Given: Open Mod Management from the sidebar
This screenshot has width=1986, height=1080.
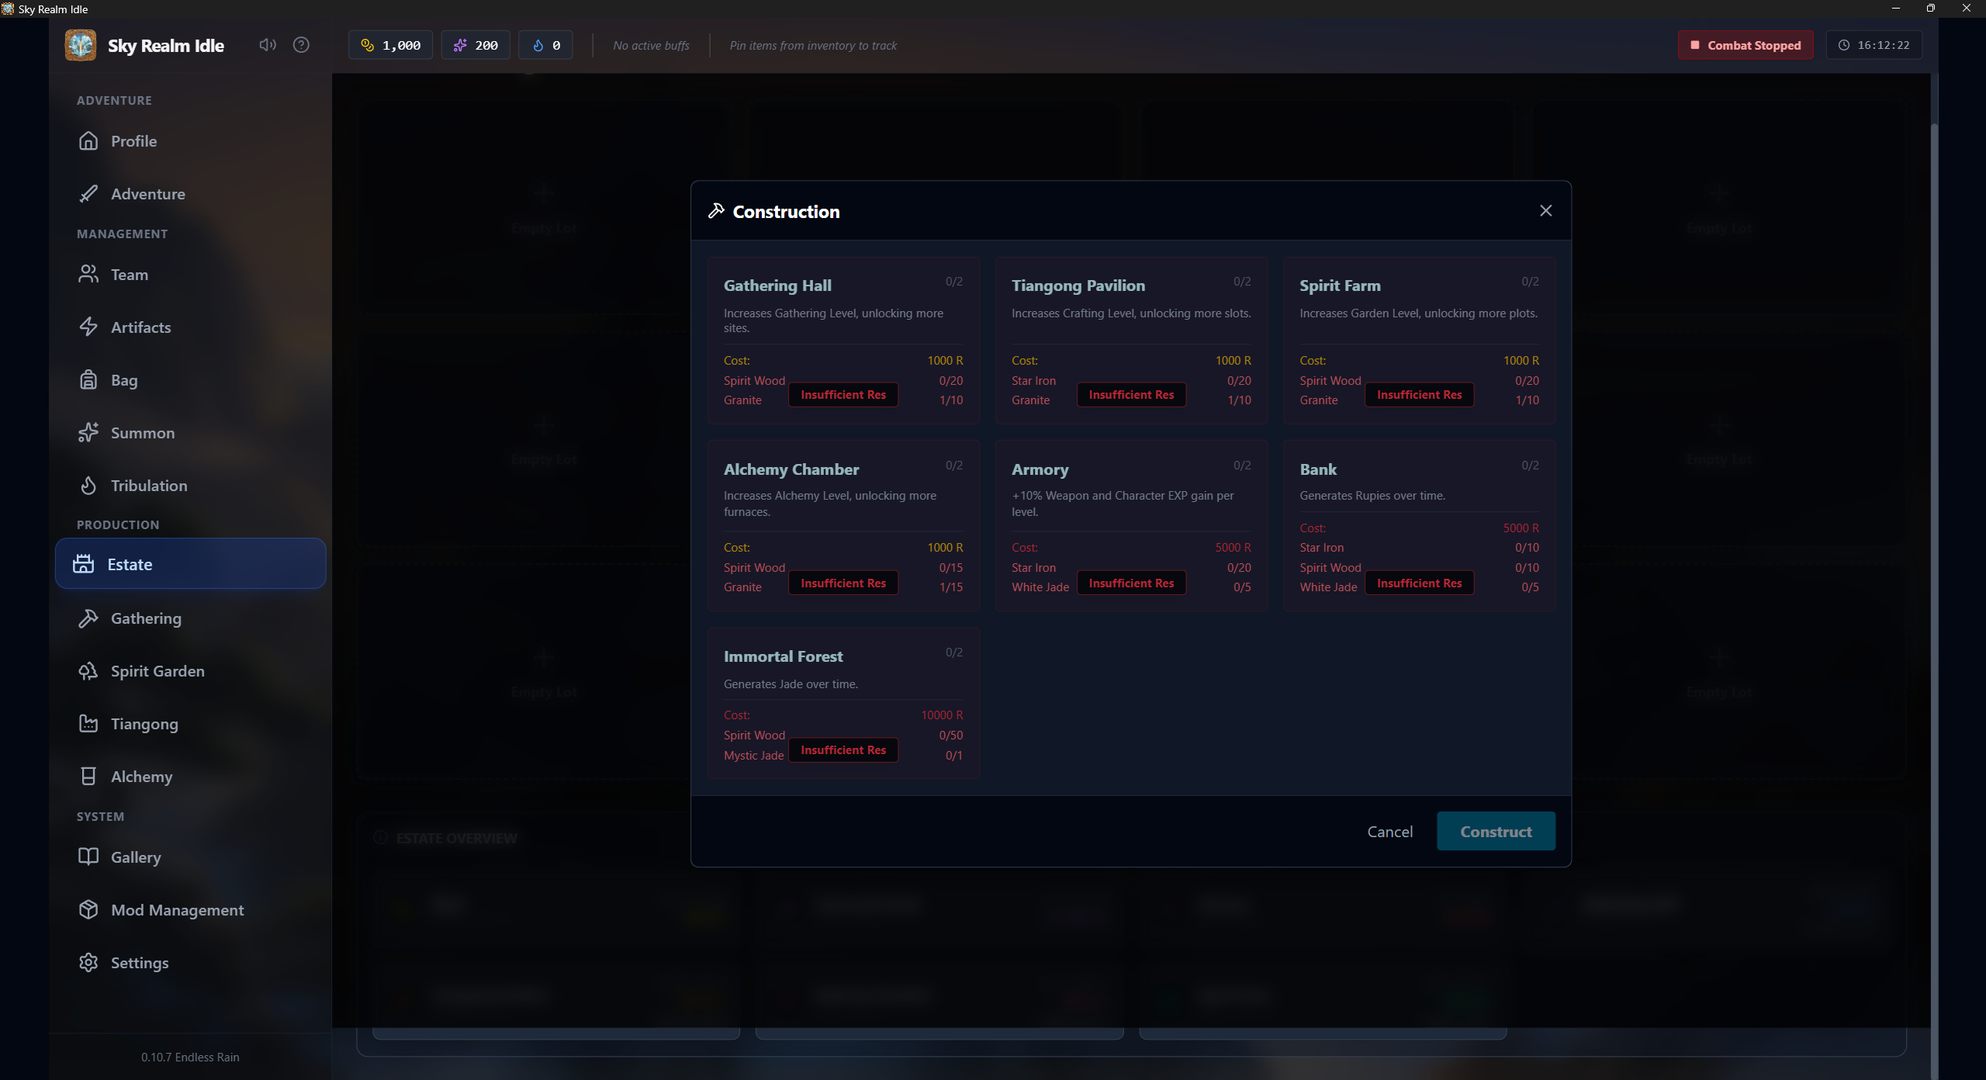Looking at the screenshot, I should click(177, 910).
